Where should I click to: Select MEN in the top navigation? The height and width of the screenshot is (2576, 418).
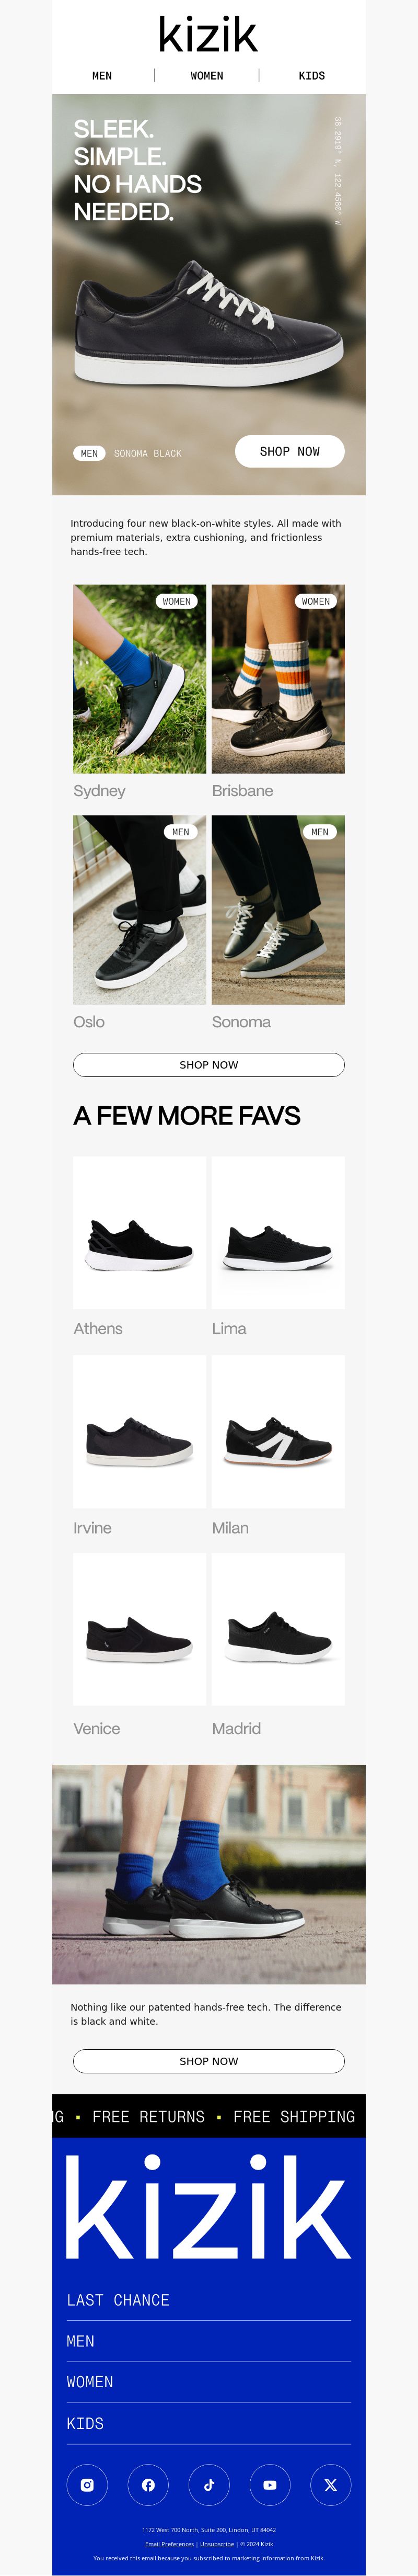102,75
